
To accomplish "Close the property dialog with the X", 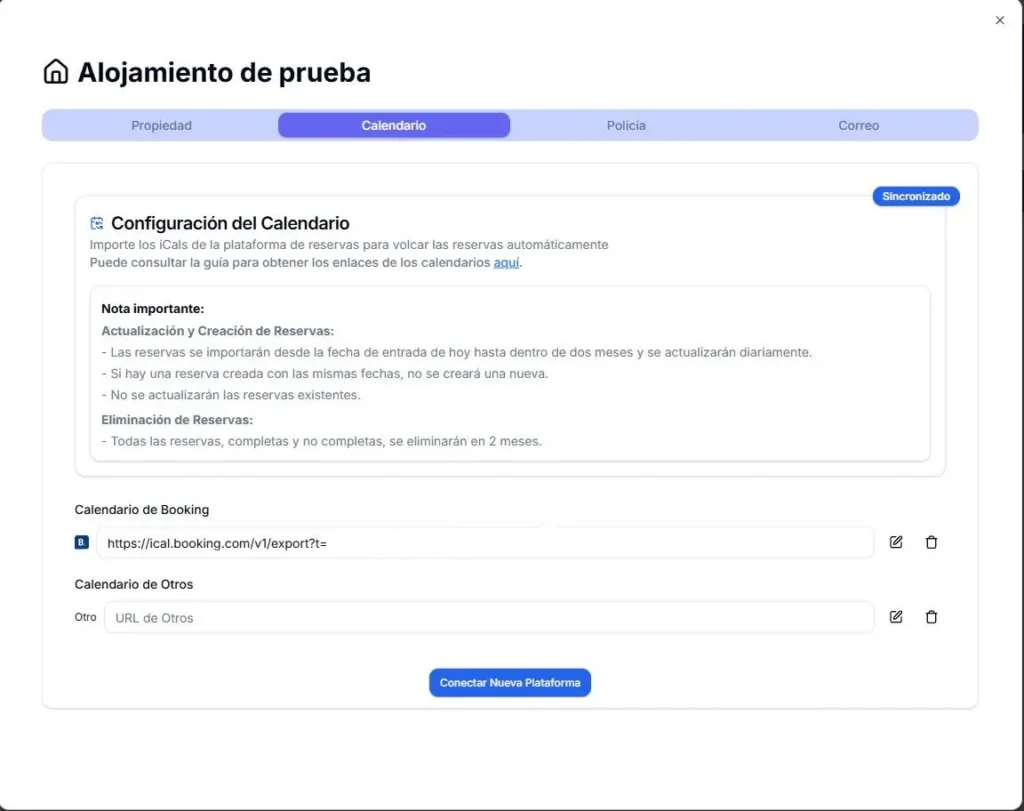I will [x=999, y=20].
